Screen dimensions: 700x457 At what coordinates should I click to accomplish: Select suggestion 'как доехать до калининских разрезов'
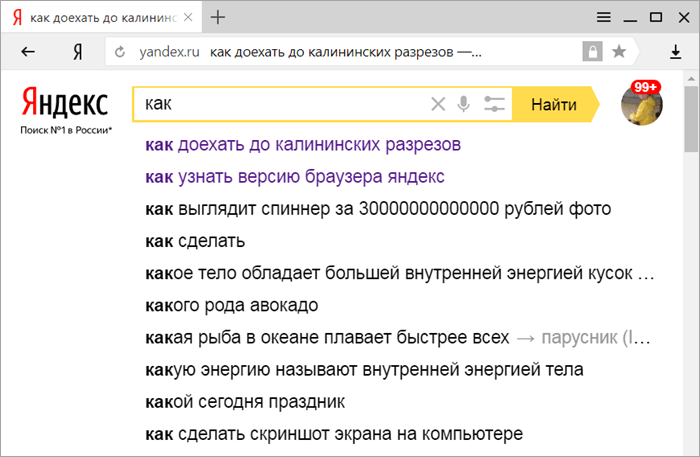click(303, 145)
